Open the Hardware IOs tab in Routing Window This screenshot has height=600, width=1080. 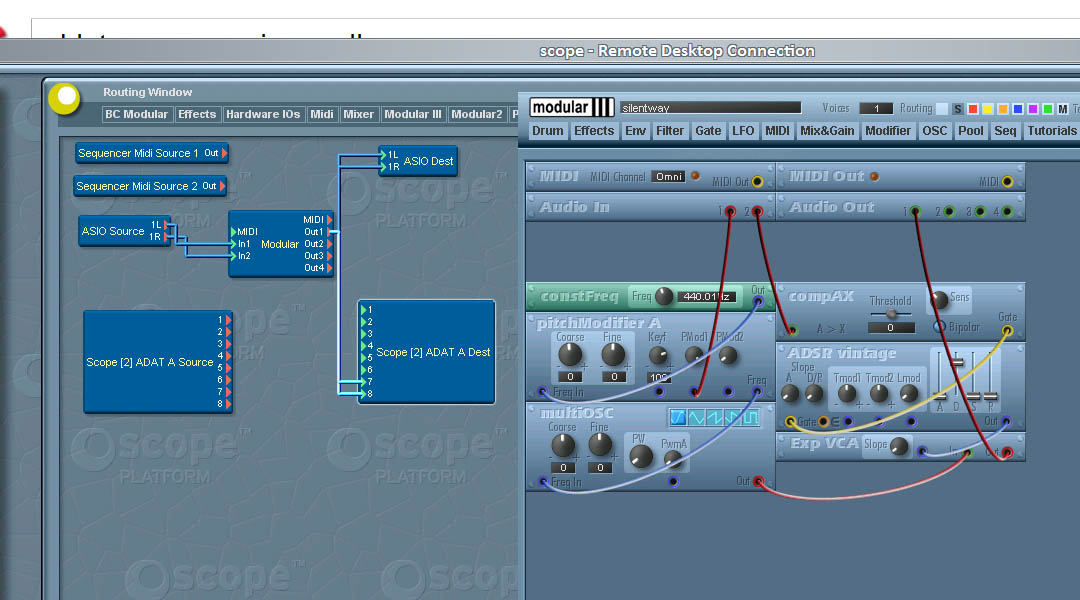pos(263,114)
